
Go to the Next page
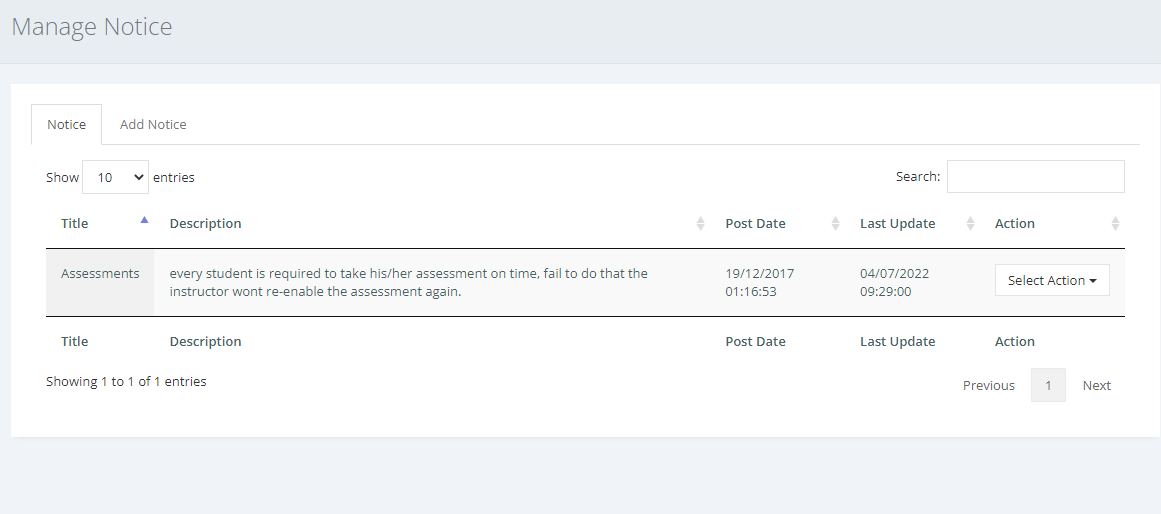click(1097, 385)
